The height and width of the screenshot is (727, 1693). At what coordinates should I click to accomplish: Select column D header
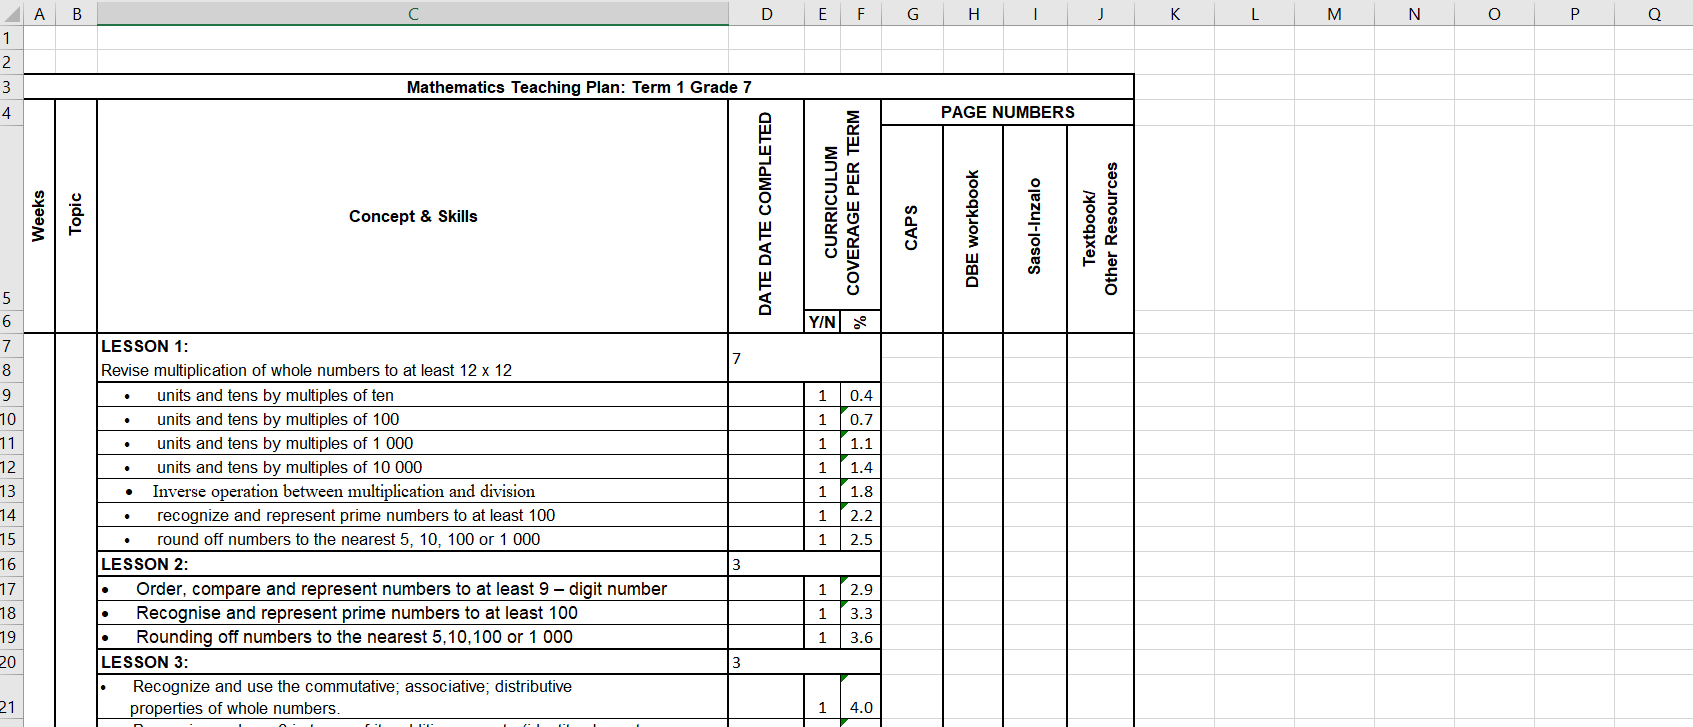coord(766,13)
